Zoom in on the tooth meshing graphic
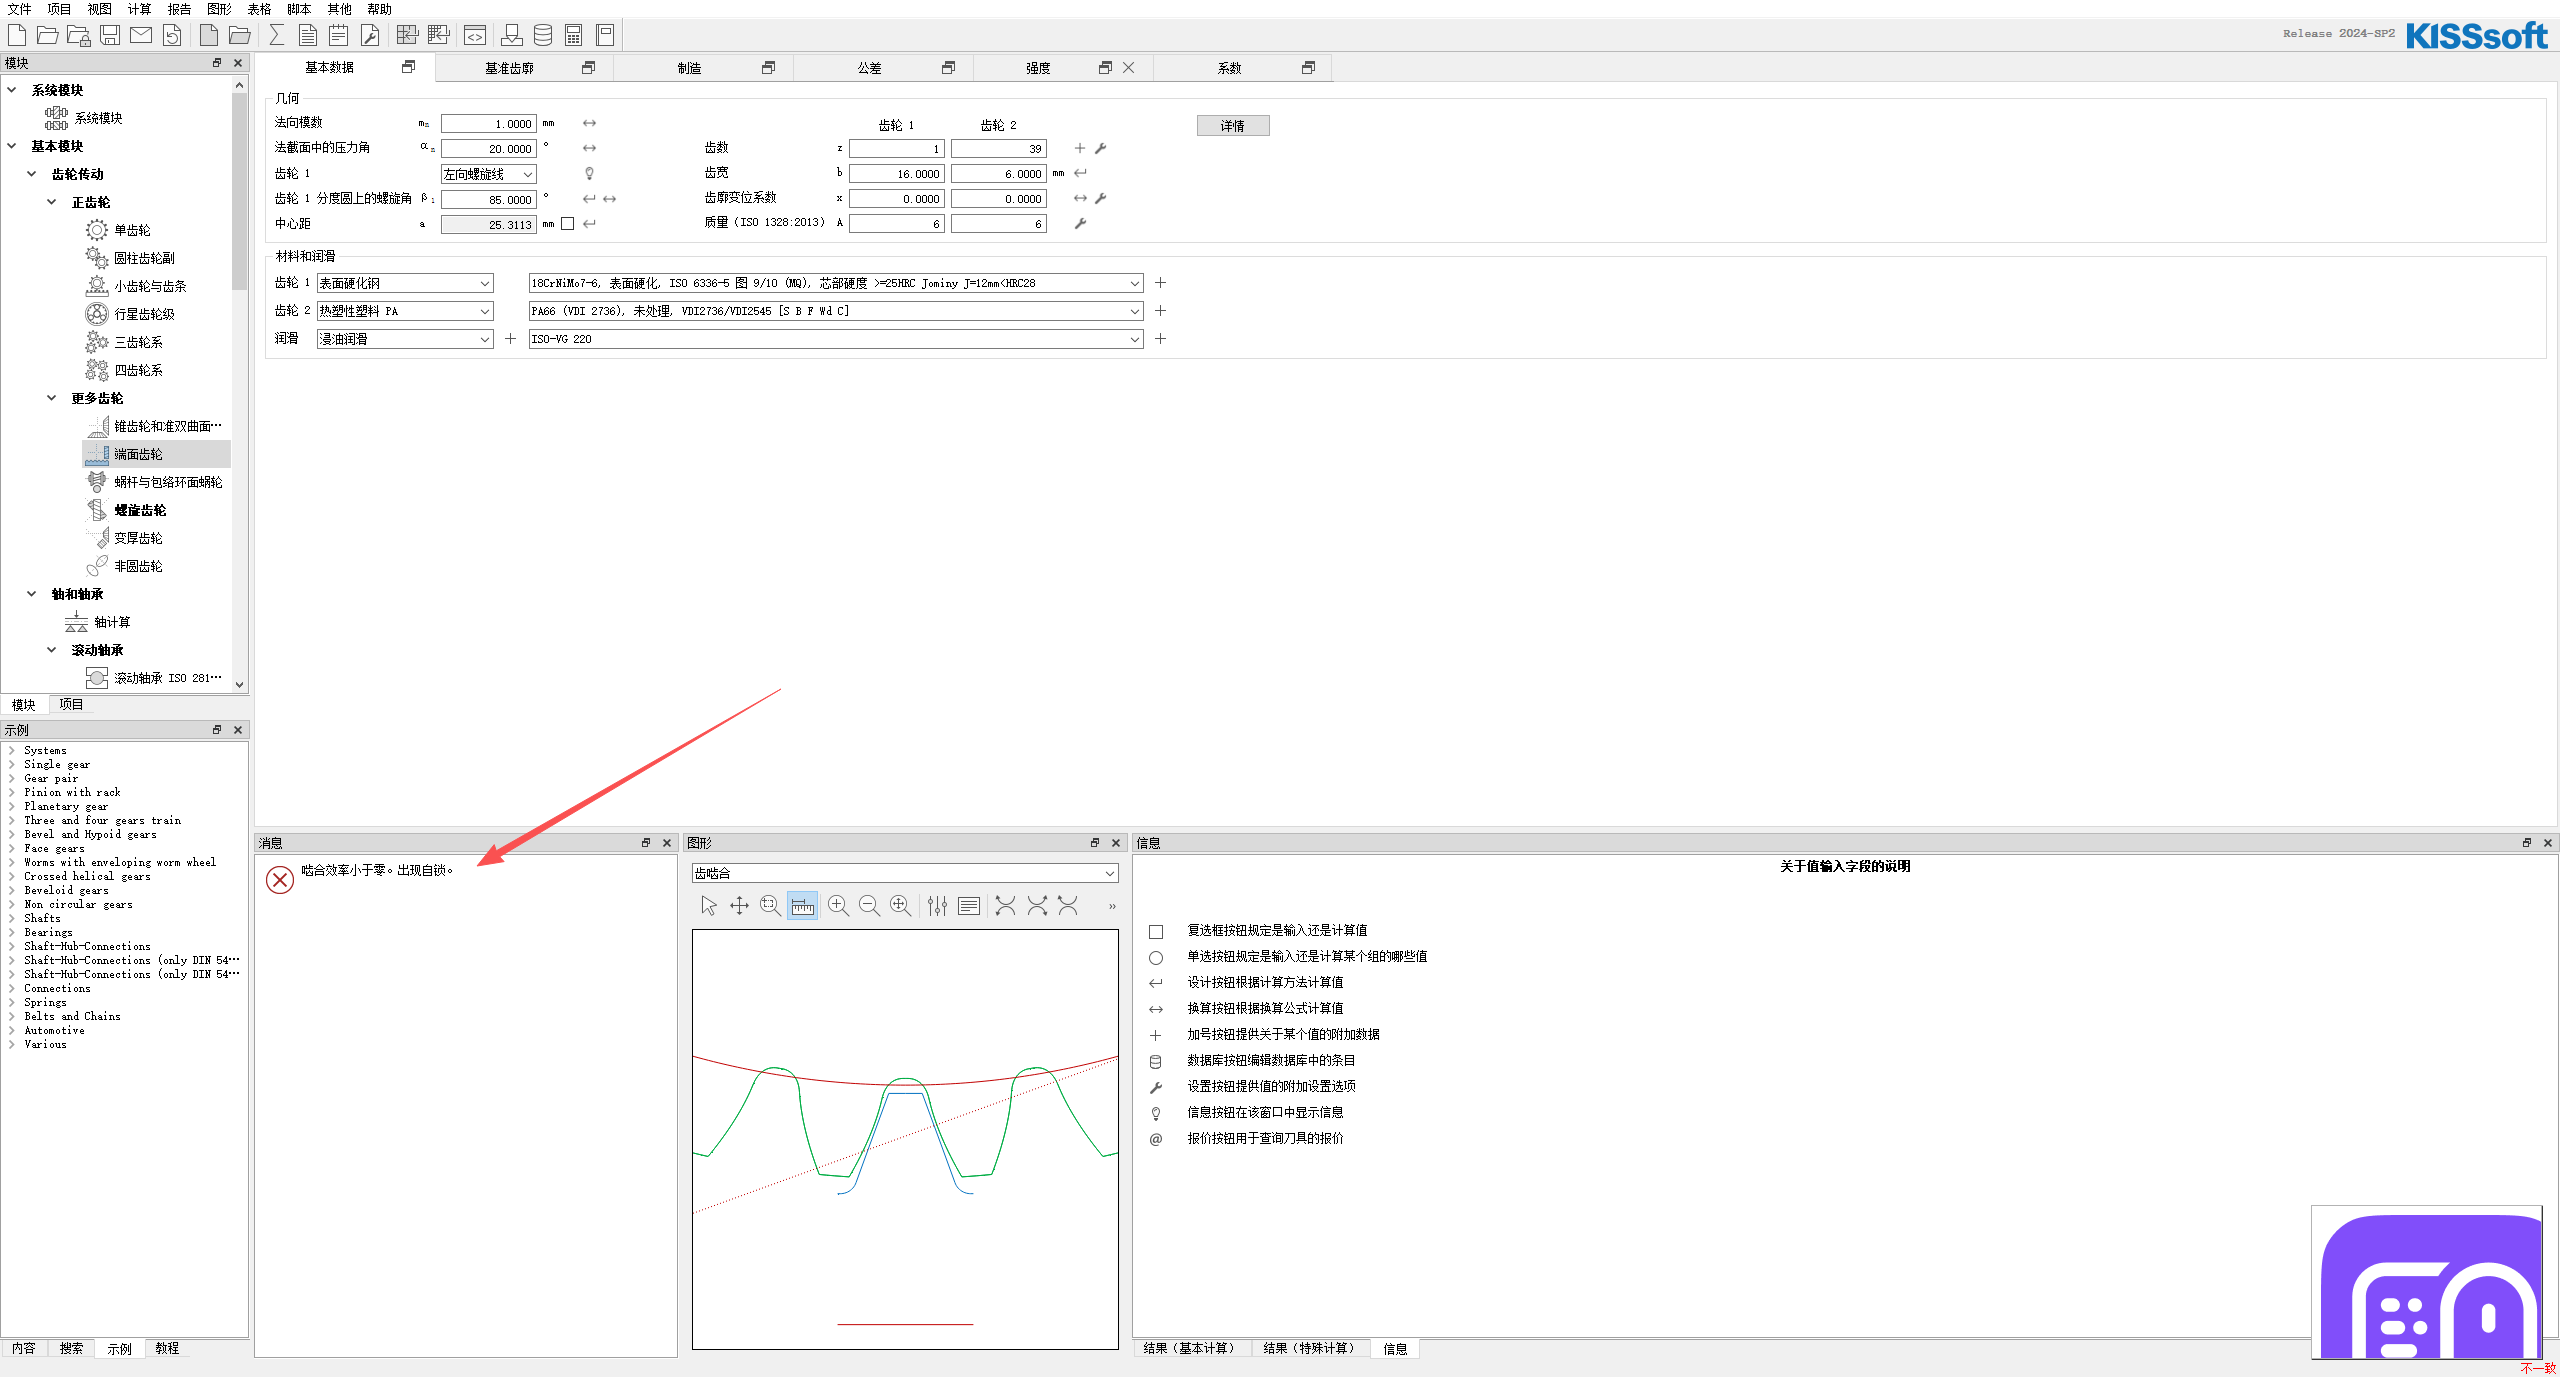Screen dimensions: 2560x1377 click(838, 906)
